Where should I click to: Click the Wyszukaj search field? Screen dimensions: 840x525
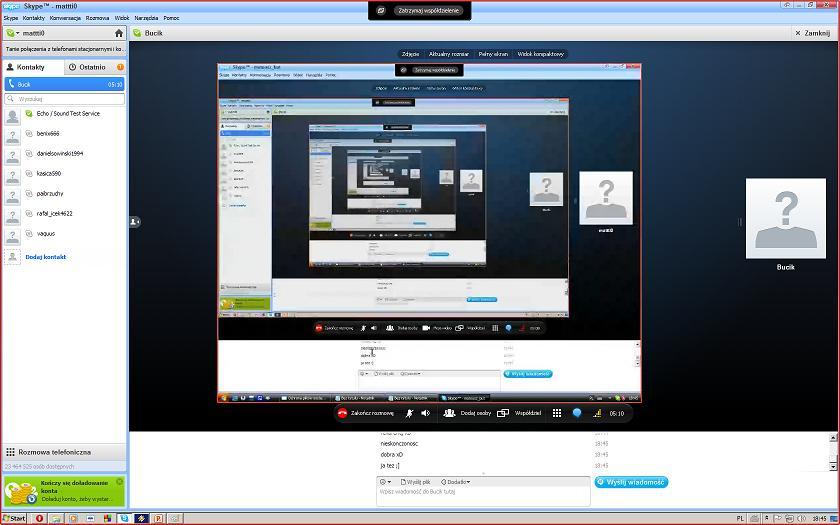pyautogui.click(x=64, y=99)
